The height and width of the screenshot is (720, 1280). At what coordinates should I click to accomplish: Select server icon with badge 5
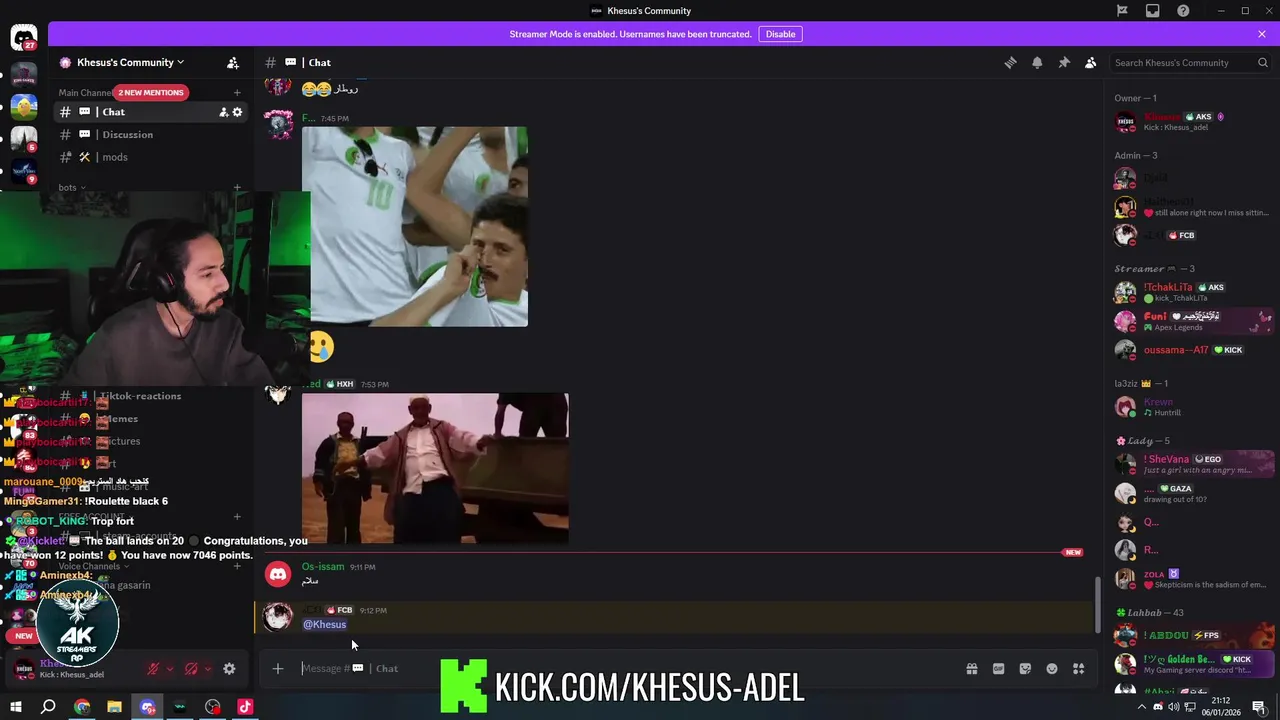[x=23, y=138]
